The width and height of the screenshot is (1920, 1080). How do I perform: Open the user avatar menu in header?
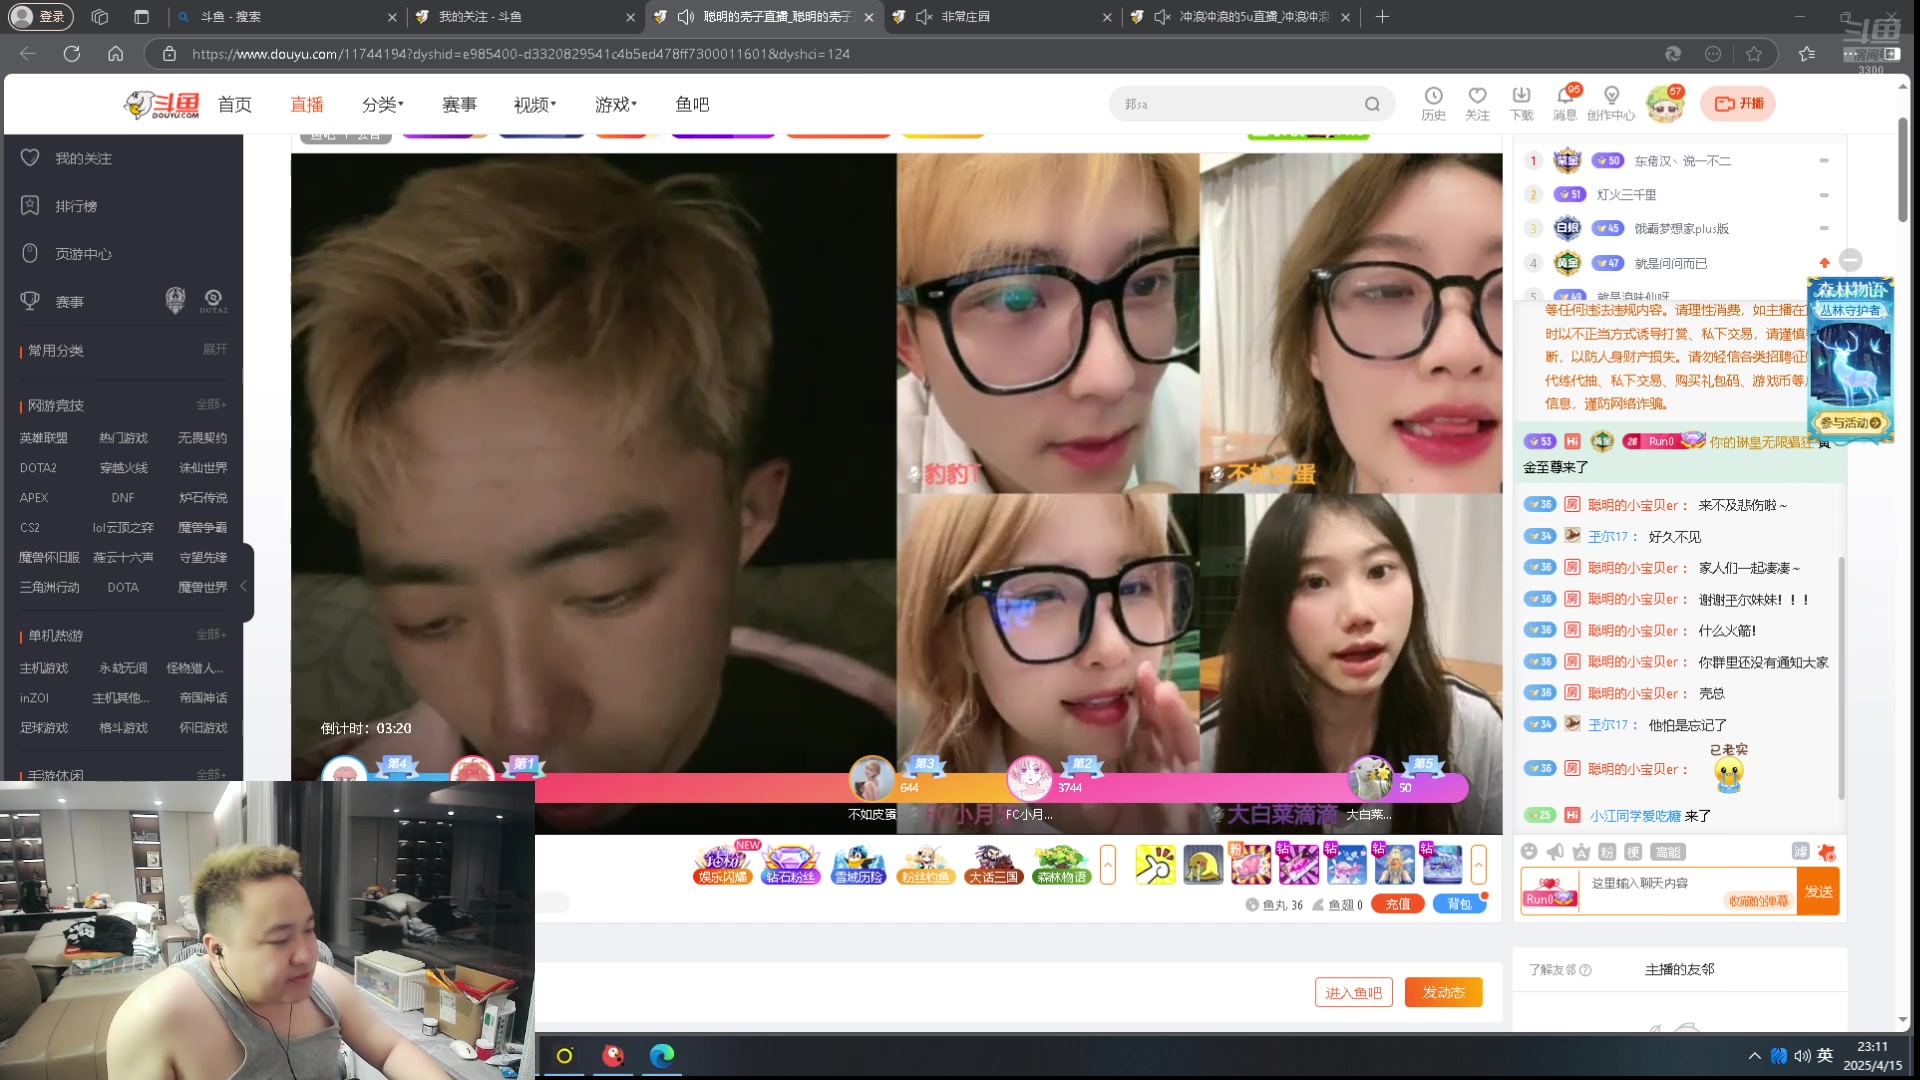click(1665, 104)
